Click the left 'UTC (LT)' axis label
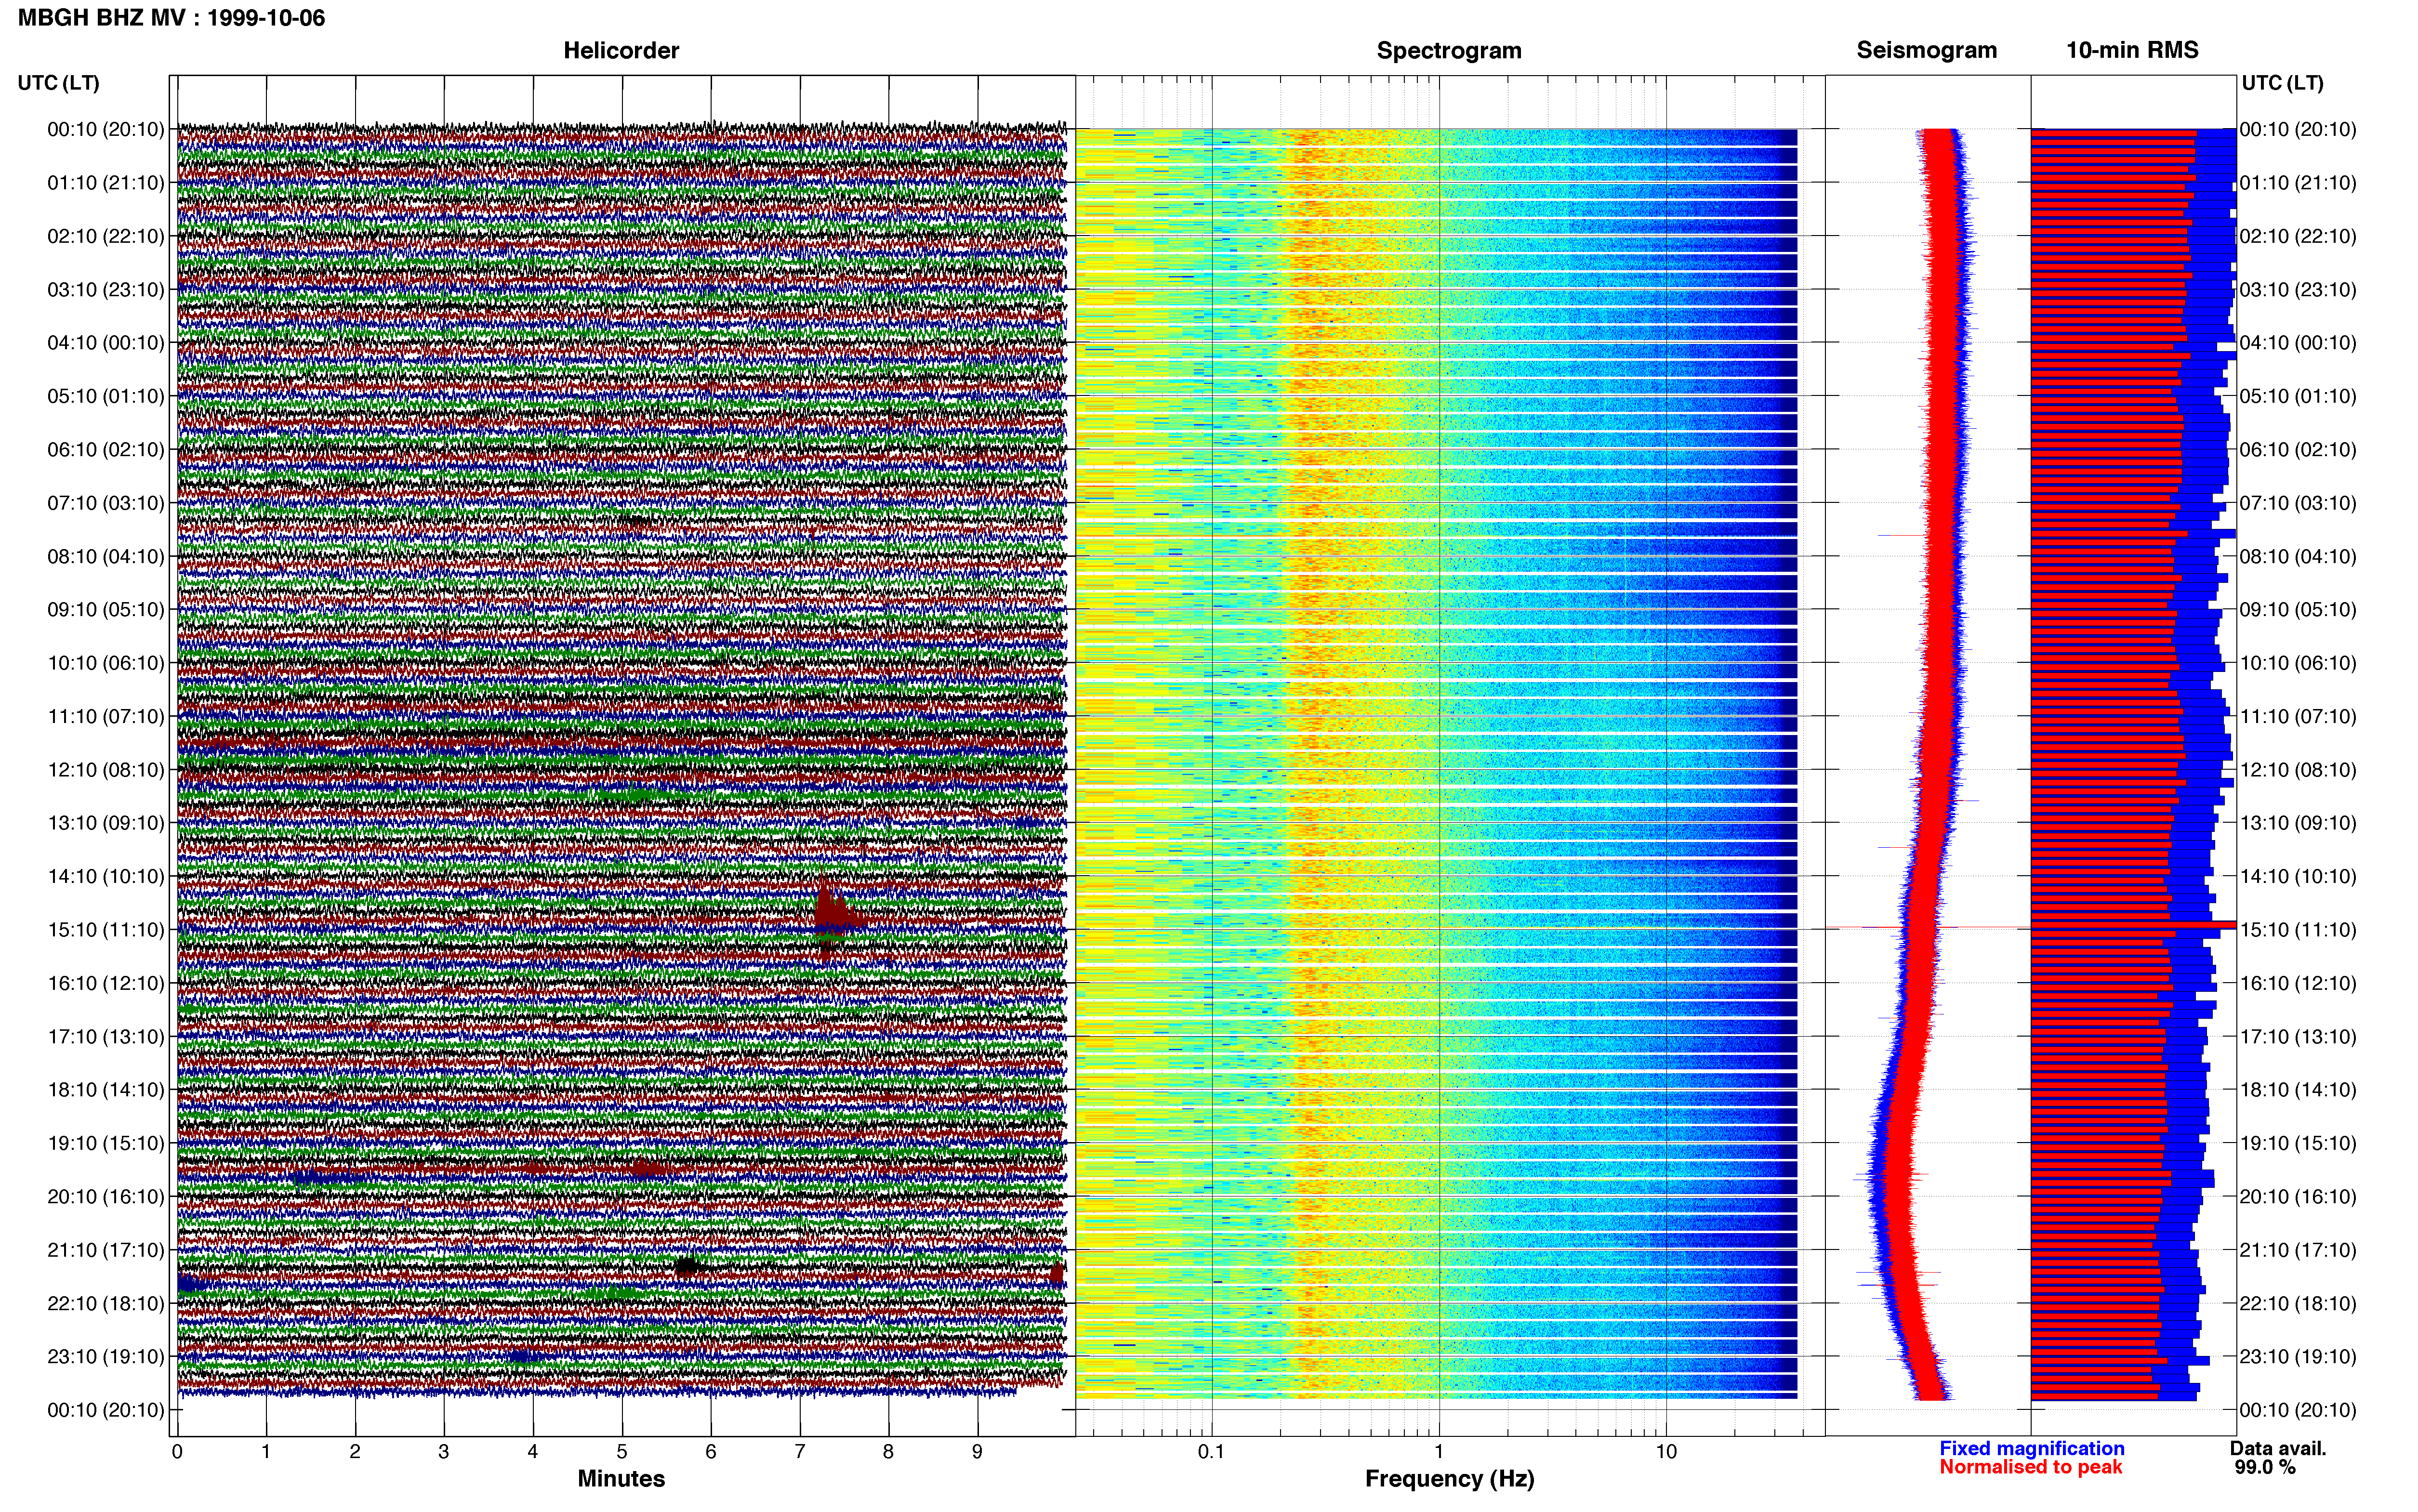This screenshot has width=2418, height=1512. [58, 83]
